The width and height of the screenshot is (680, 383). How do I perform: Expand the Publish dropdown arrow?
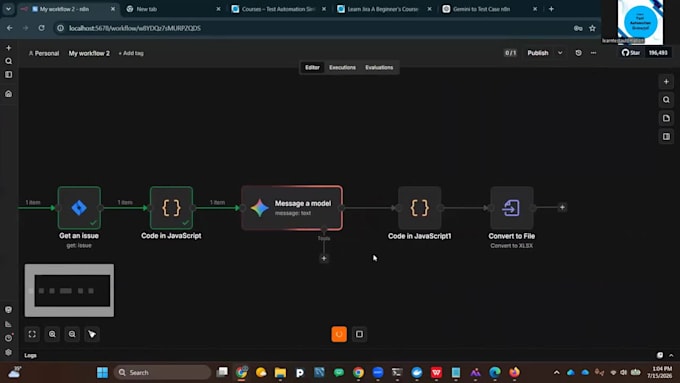click(560, 53)
